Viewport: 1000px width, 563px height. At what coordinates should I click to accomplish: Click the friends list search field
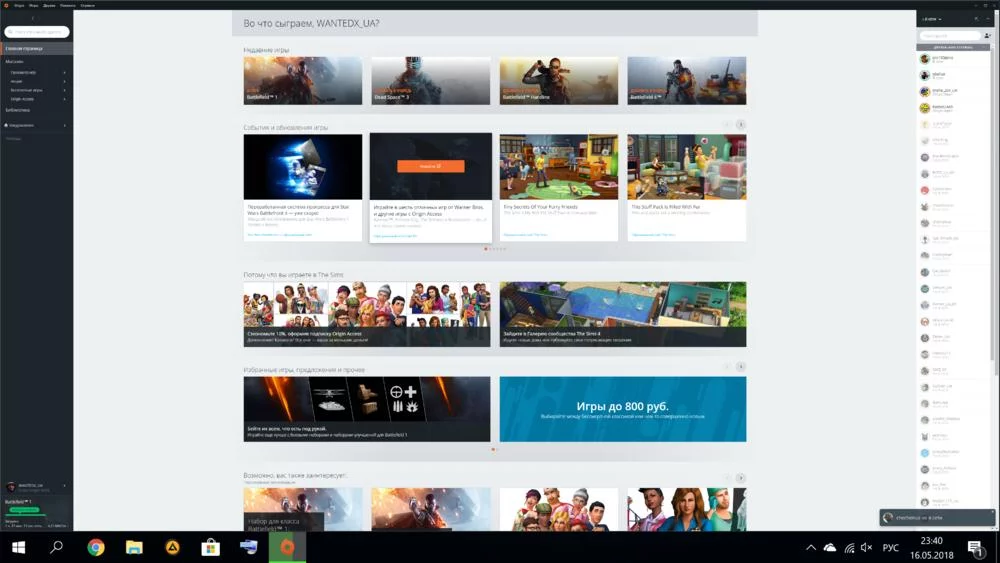pos(950,36)
